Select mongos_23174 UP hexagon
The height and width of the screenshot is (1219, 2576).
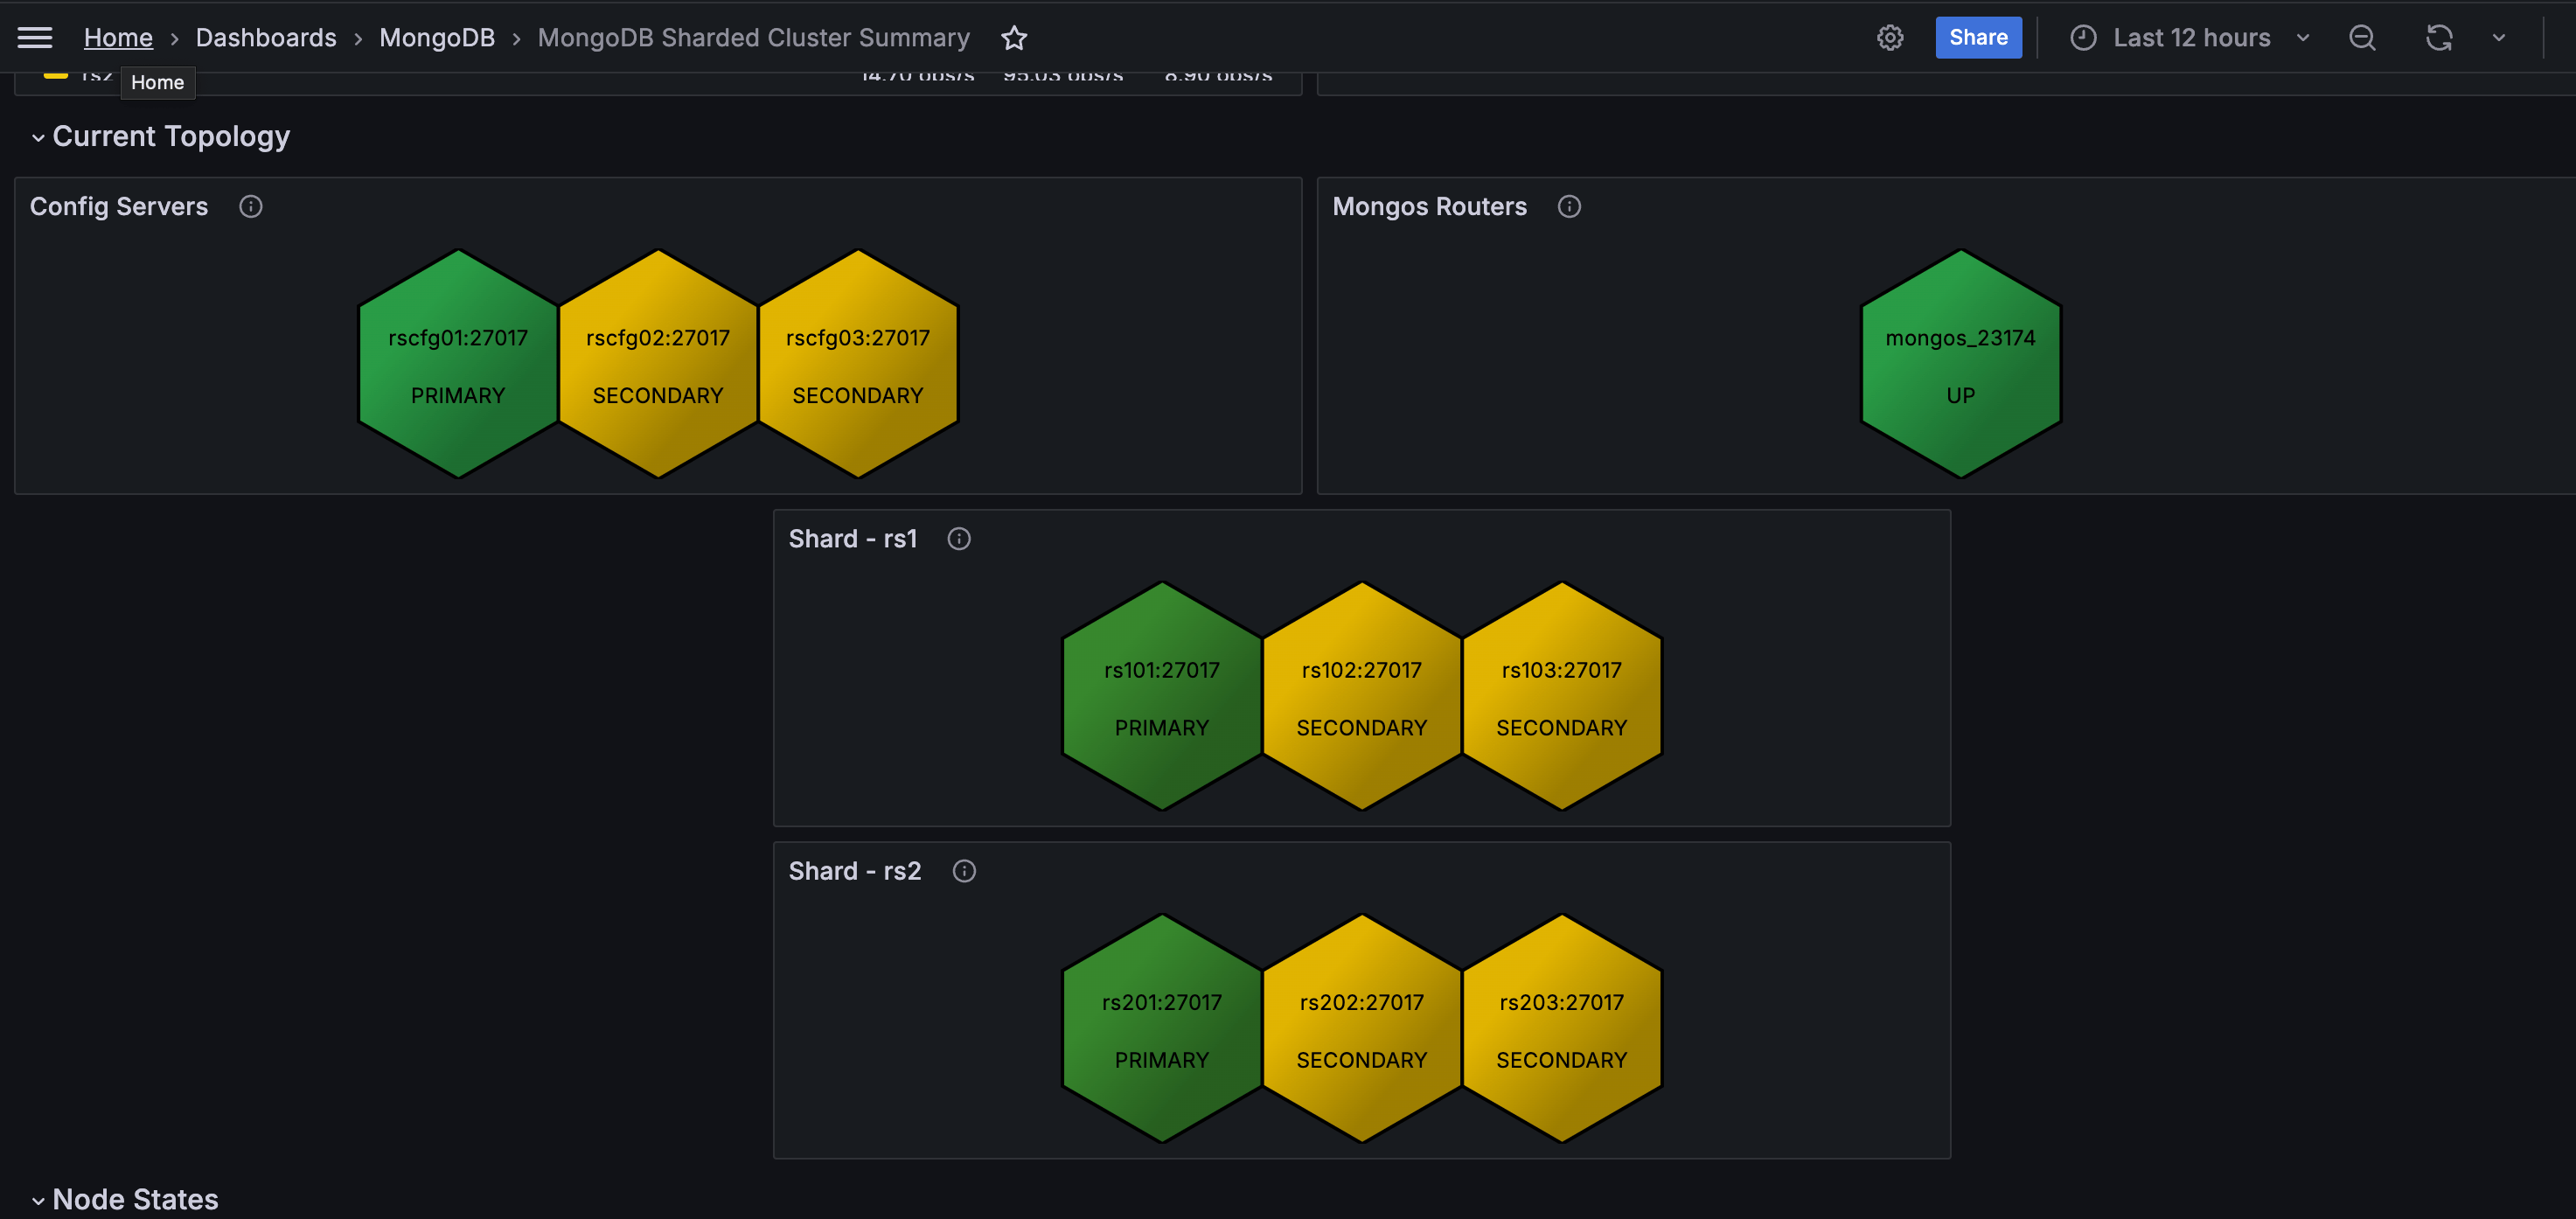coord(1959,365)
